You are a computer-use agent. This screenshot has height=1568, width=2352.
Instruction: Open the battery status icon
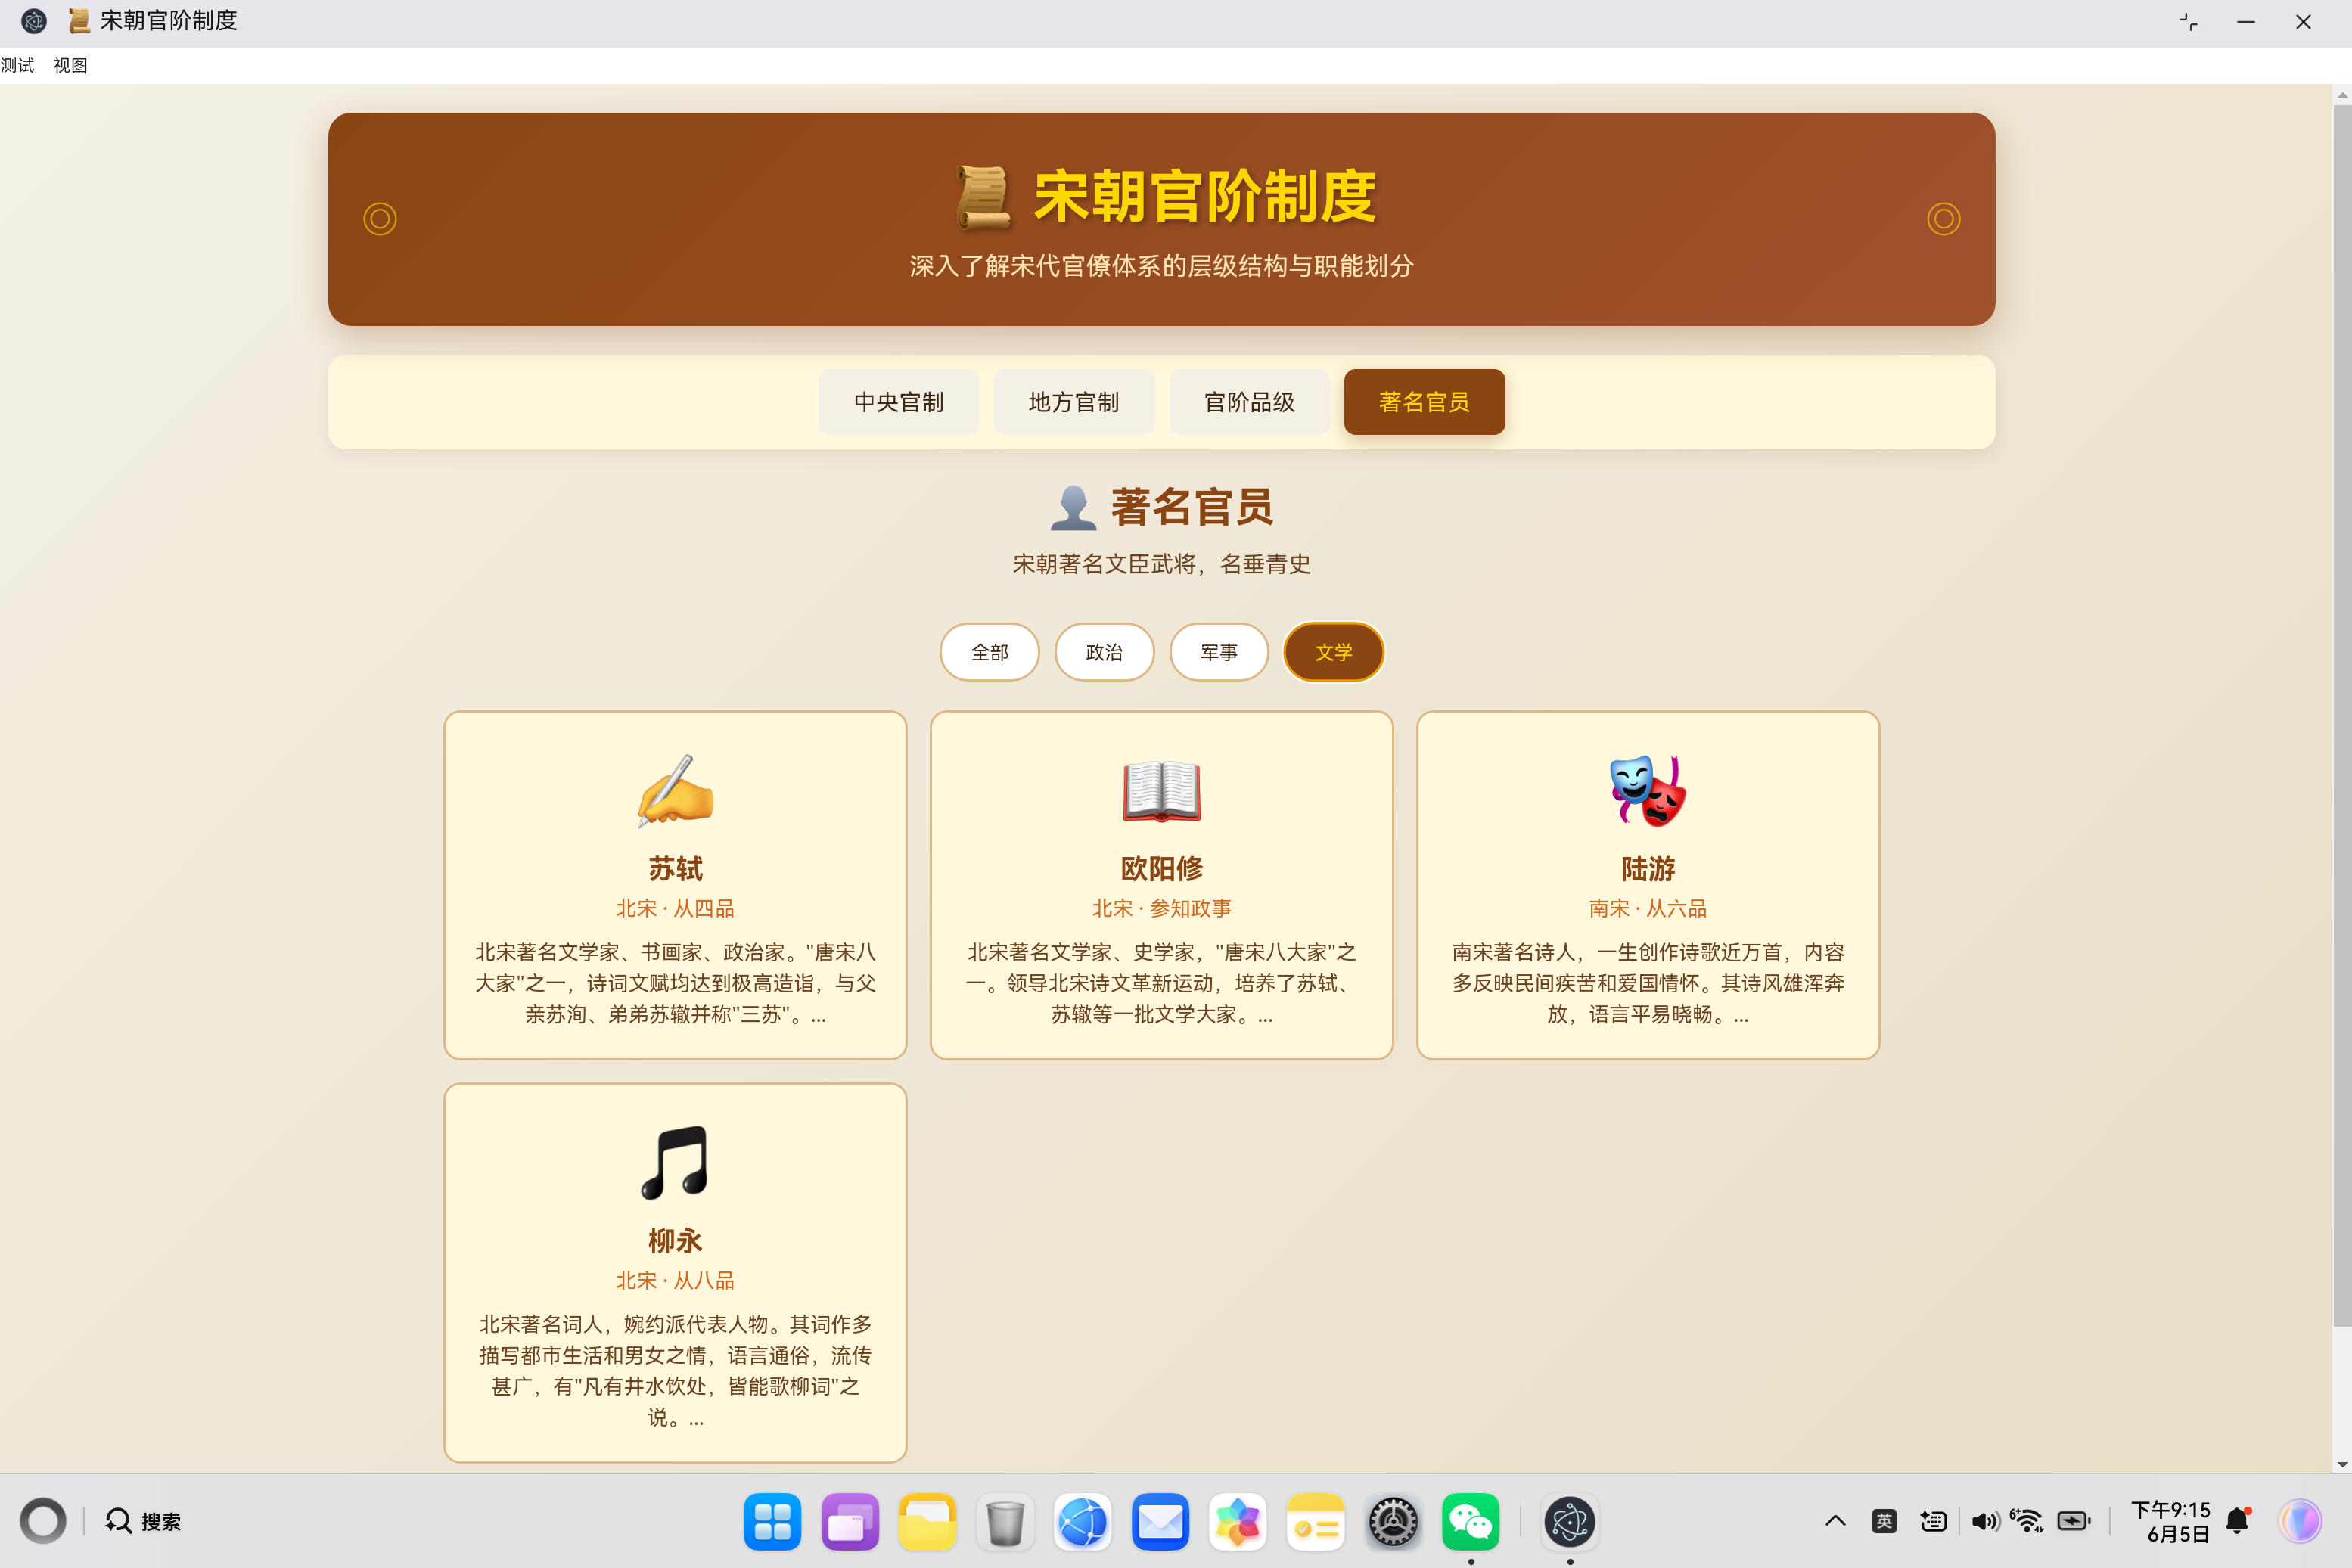[x=2074, y=1521]
